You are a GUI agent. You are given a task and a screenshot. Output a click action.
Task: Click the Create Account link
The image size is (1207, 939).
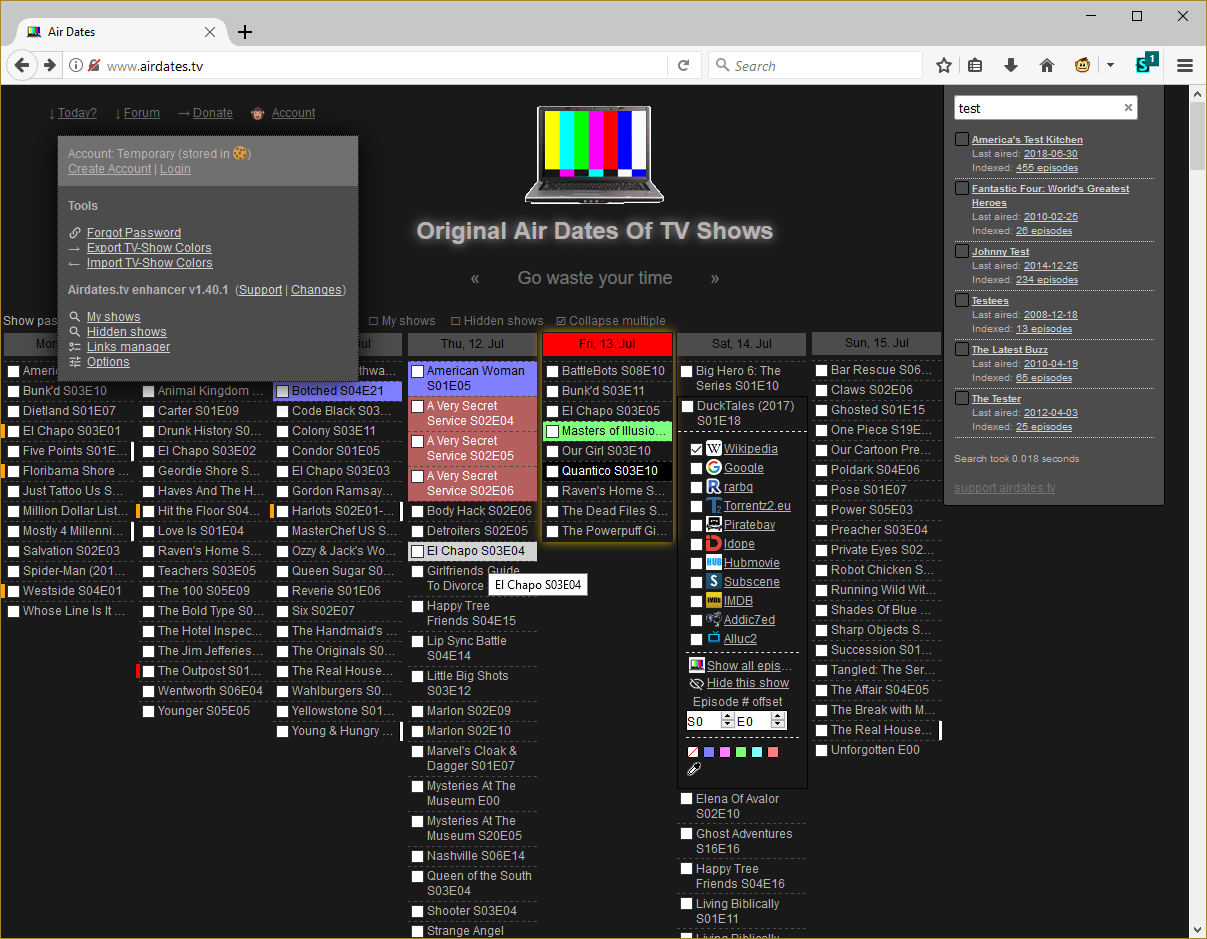click(x=110, y=169)
